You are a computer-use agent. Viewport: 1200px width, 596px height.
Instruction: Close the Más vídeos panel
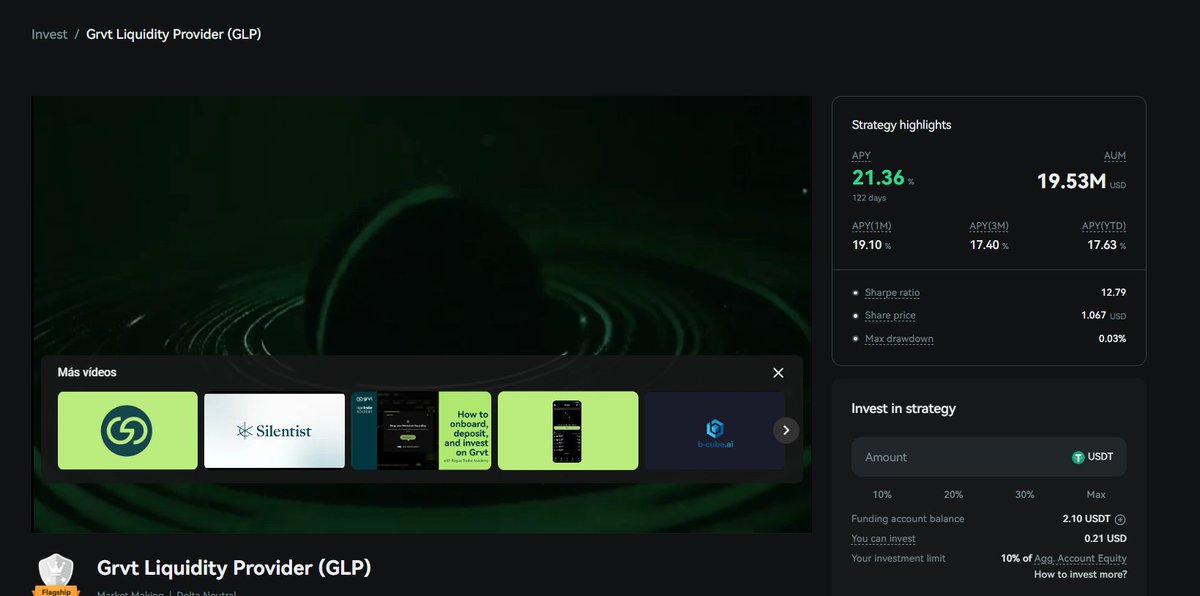[x=778, y=373]
